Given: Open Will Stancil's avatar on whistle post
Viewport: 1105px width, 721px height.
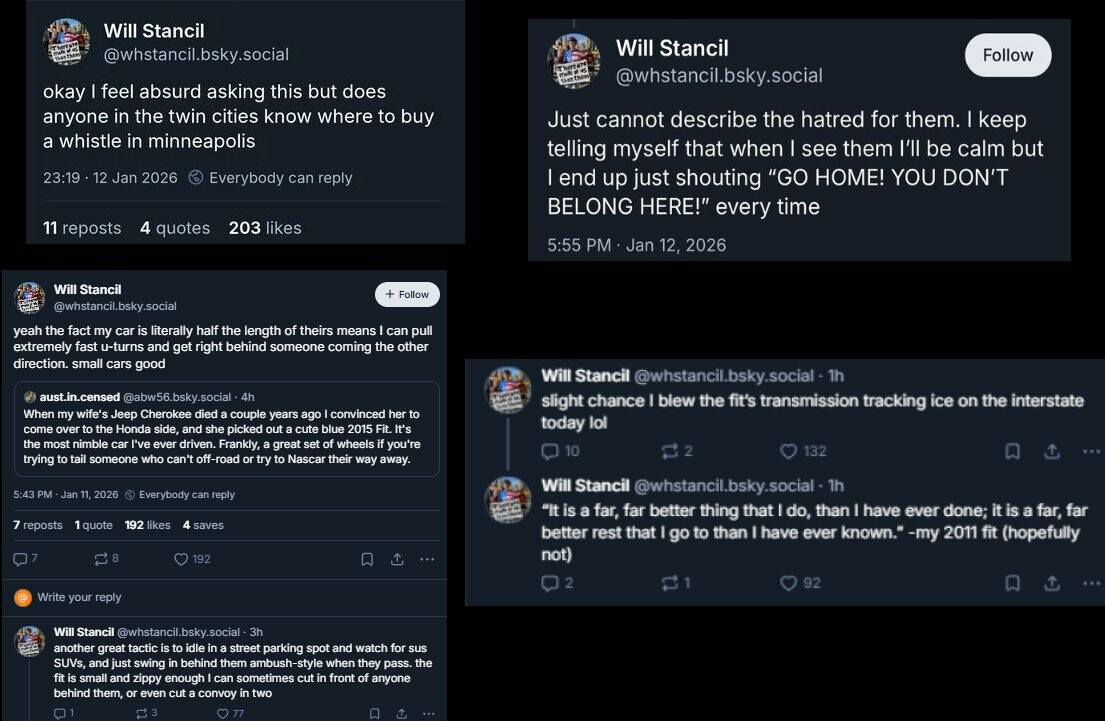Looking at the screenshot, I should coord(67,42).
